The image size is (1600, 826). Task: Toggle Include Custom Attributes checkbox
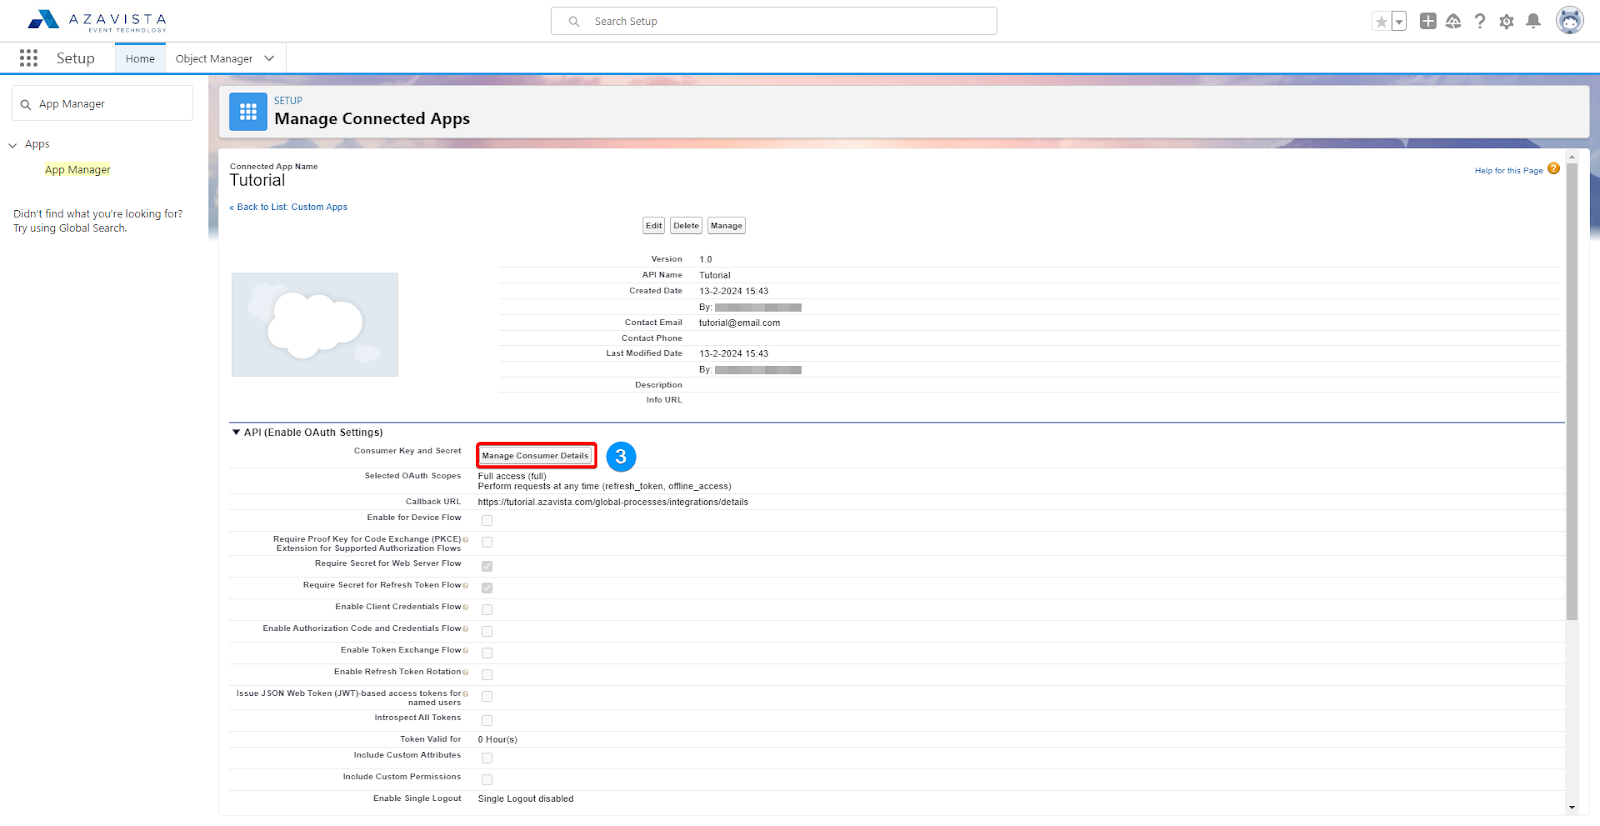[487, 758]
